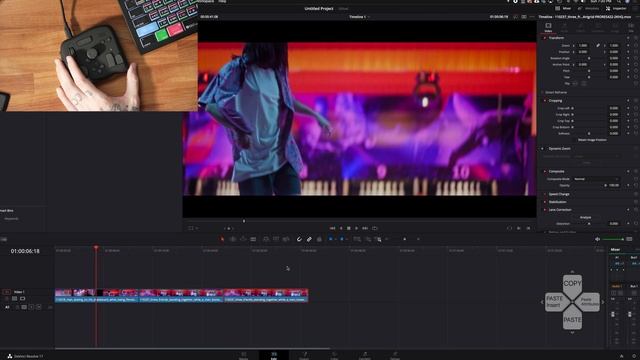Image resolution: width=640 pixels, height=360 pixels.
Task: Click the Flip horizontal button
Action: click(x=576, y=83)
